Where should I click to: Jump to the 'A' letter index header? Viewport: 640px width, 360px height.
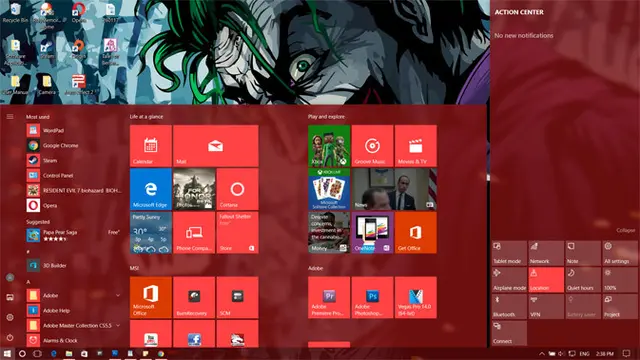(x=28, y=282)
